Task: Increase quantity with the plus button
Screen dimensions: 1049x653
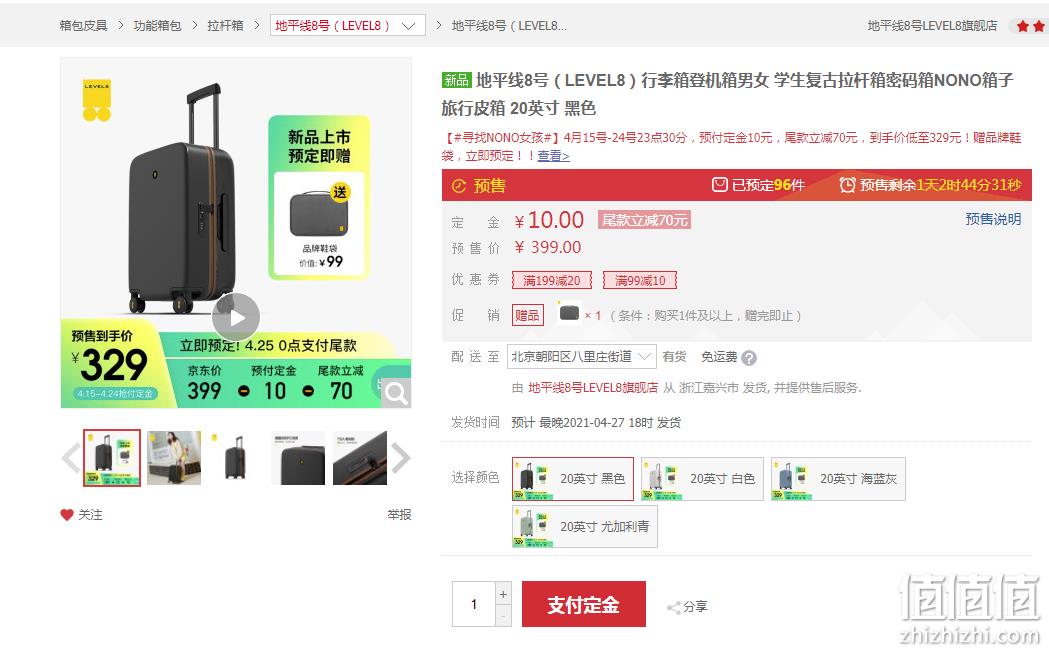Action: [503, 593]
